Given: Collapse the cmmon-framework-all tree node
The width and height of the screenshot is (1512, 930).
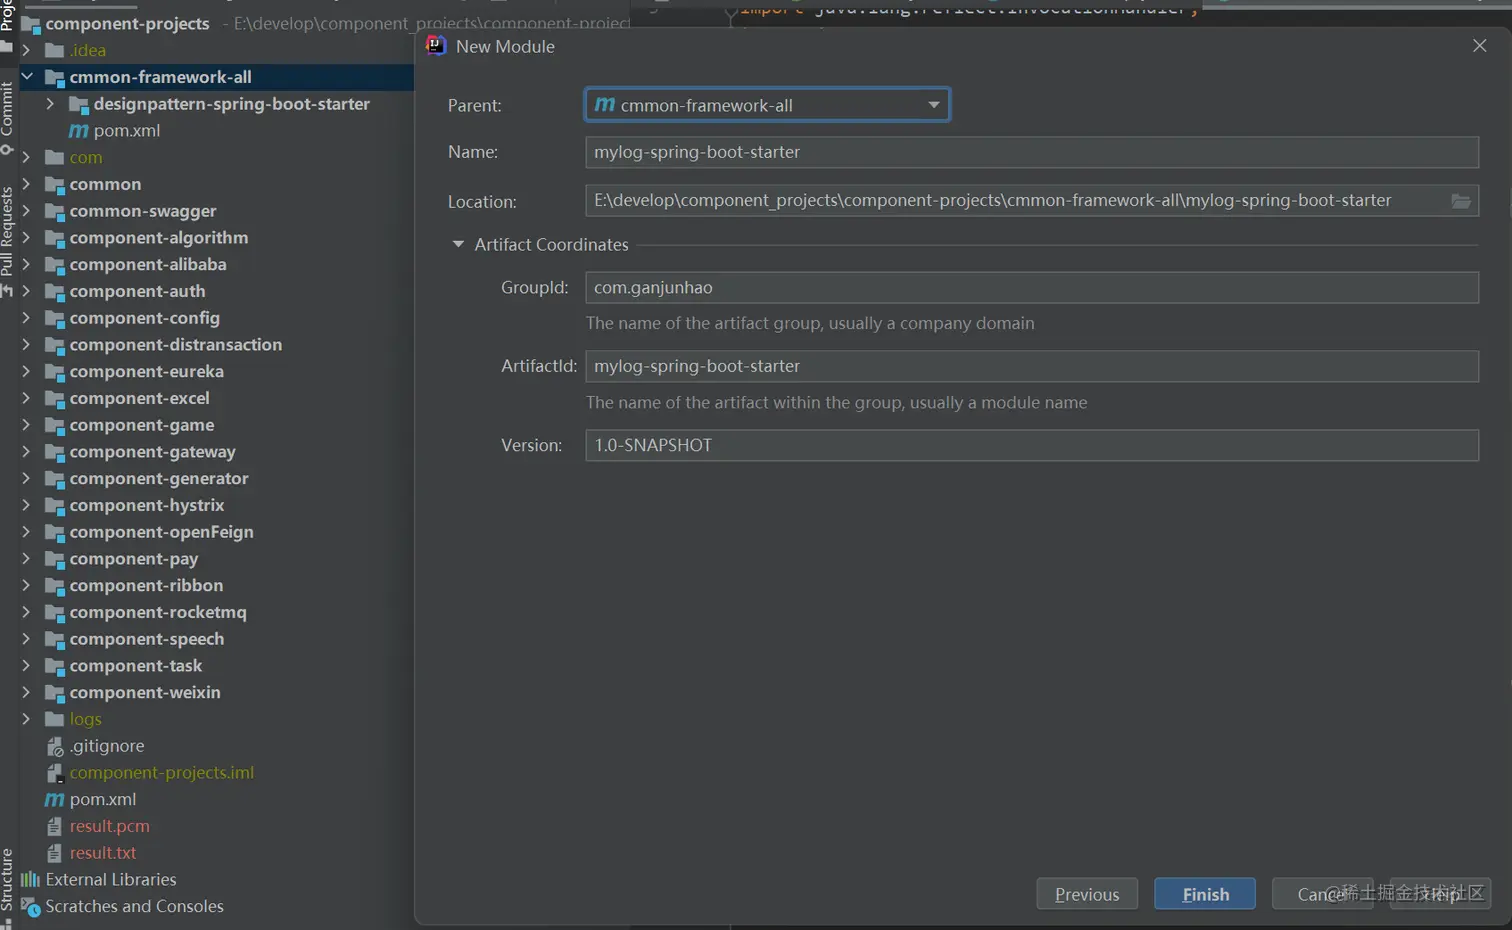Looking at the screenshot, I should click(27, 77).
